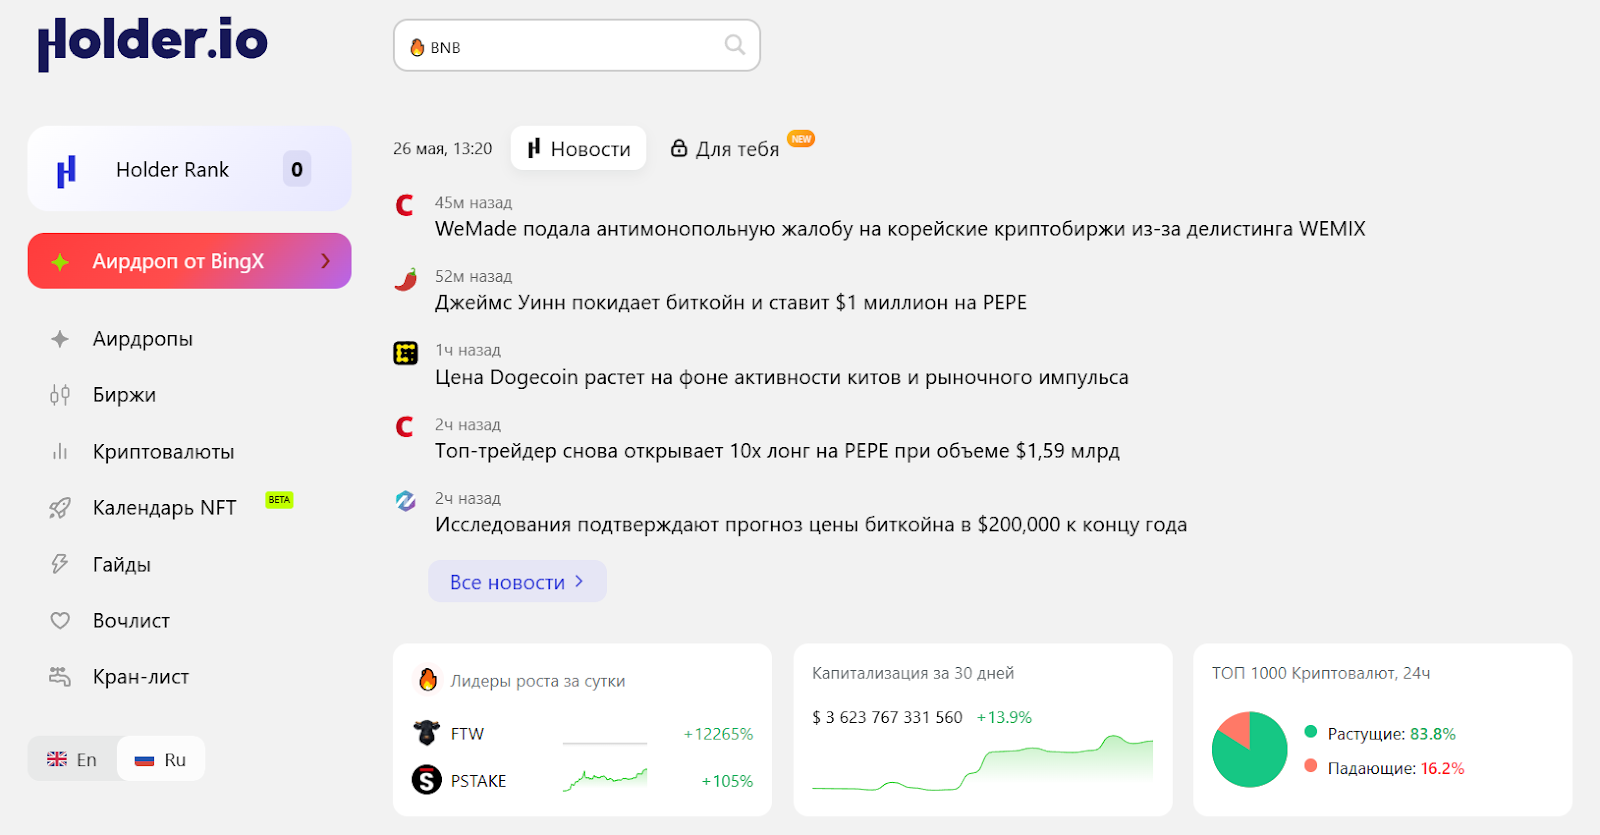
Task: Click the Cryptocurrencies bar-chart icon
Action: click(60, 452)
